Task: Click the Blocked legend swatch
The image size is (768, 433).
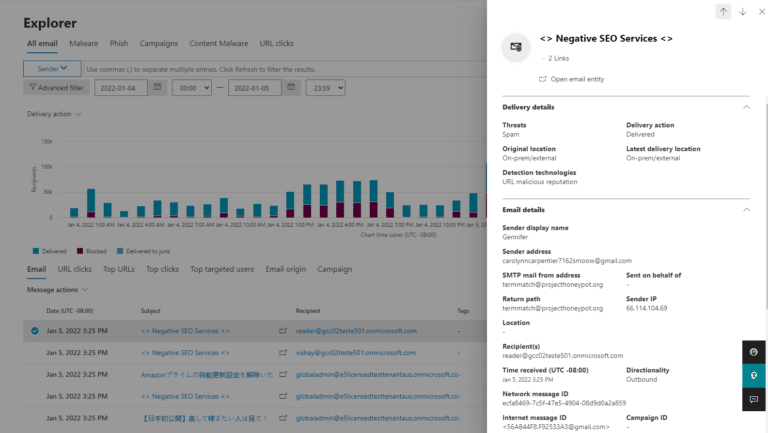Action: [x=79, y=251]
